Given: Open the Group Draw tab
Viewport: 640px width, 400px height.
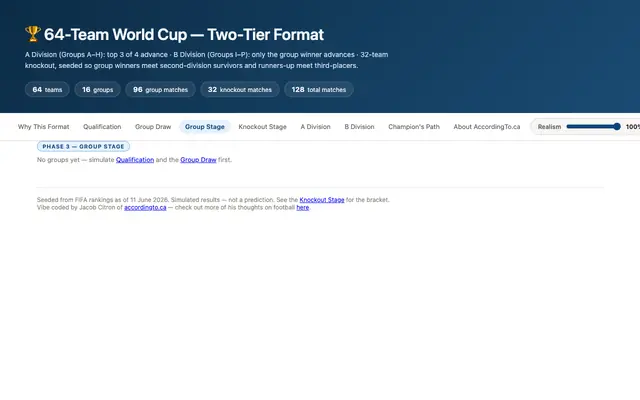Looking at the screenshot, I should 153,127.
